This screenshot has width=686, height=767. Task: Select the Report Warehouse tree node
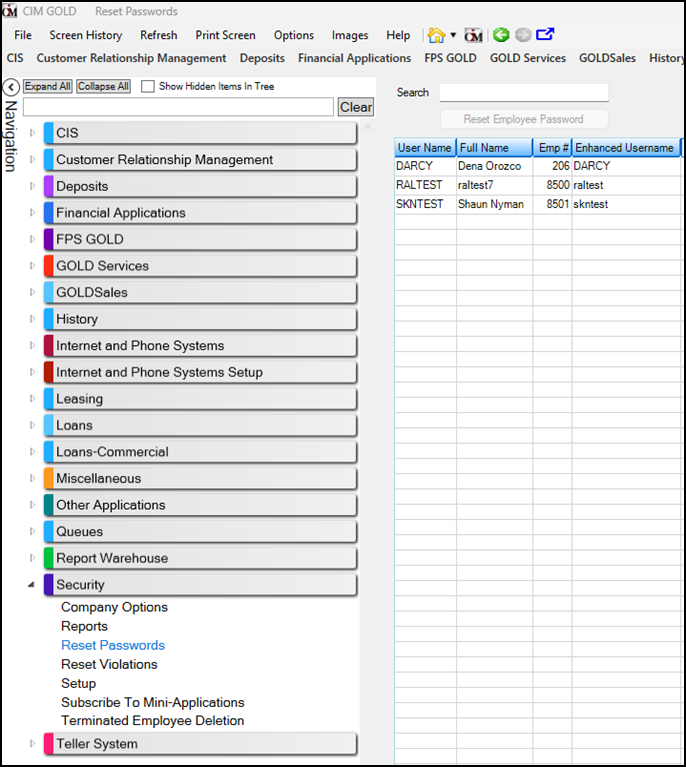(x=200, y=558)
